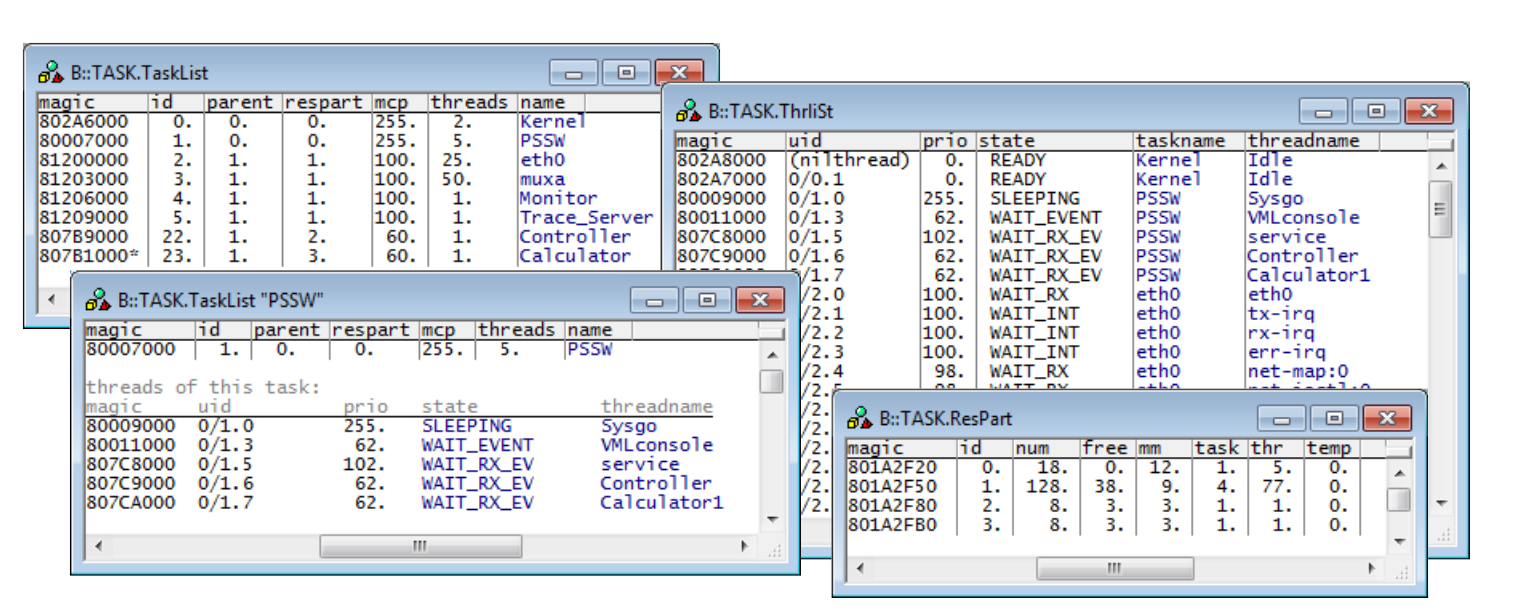1516x616 pixels.
Task: Click the taskname column header in TASK.ThrliSt
Action: click(1190, 141)
